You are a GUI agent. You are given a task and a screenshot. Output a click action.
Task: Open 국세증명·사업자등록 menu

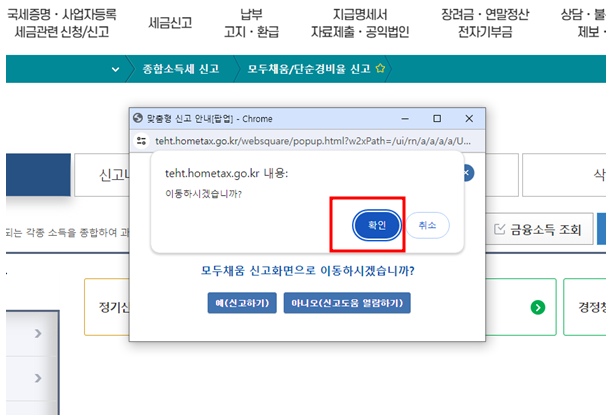(62, 23)
